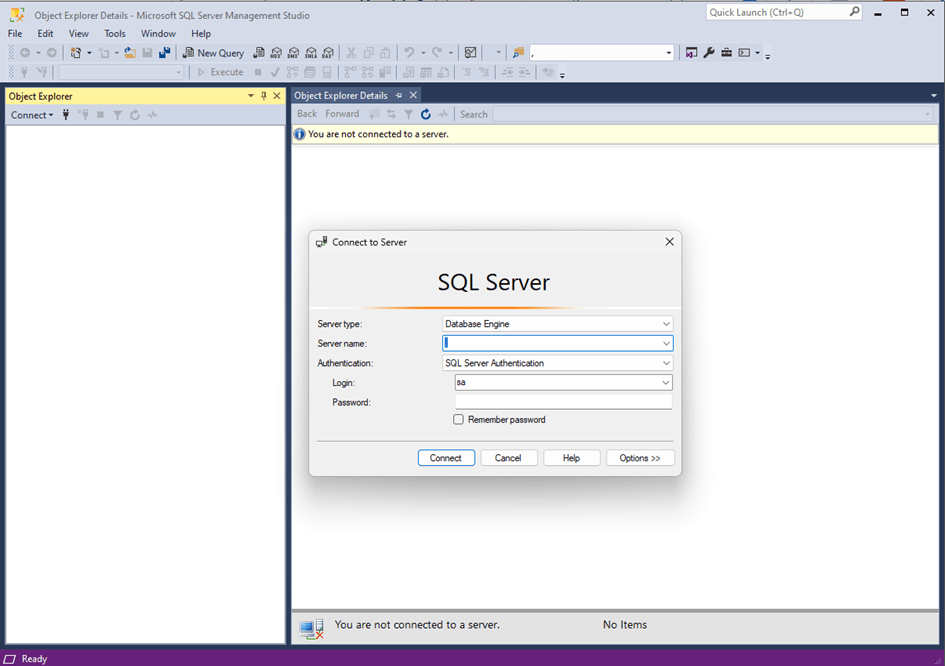Open the Connect dropdown in Object Explorer

(32, 115)
